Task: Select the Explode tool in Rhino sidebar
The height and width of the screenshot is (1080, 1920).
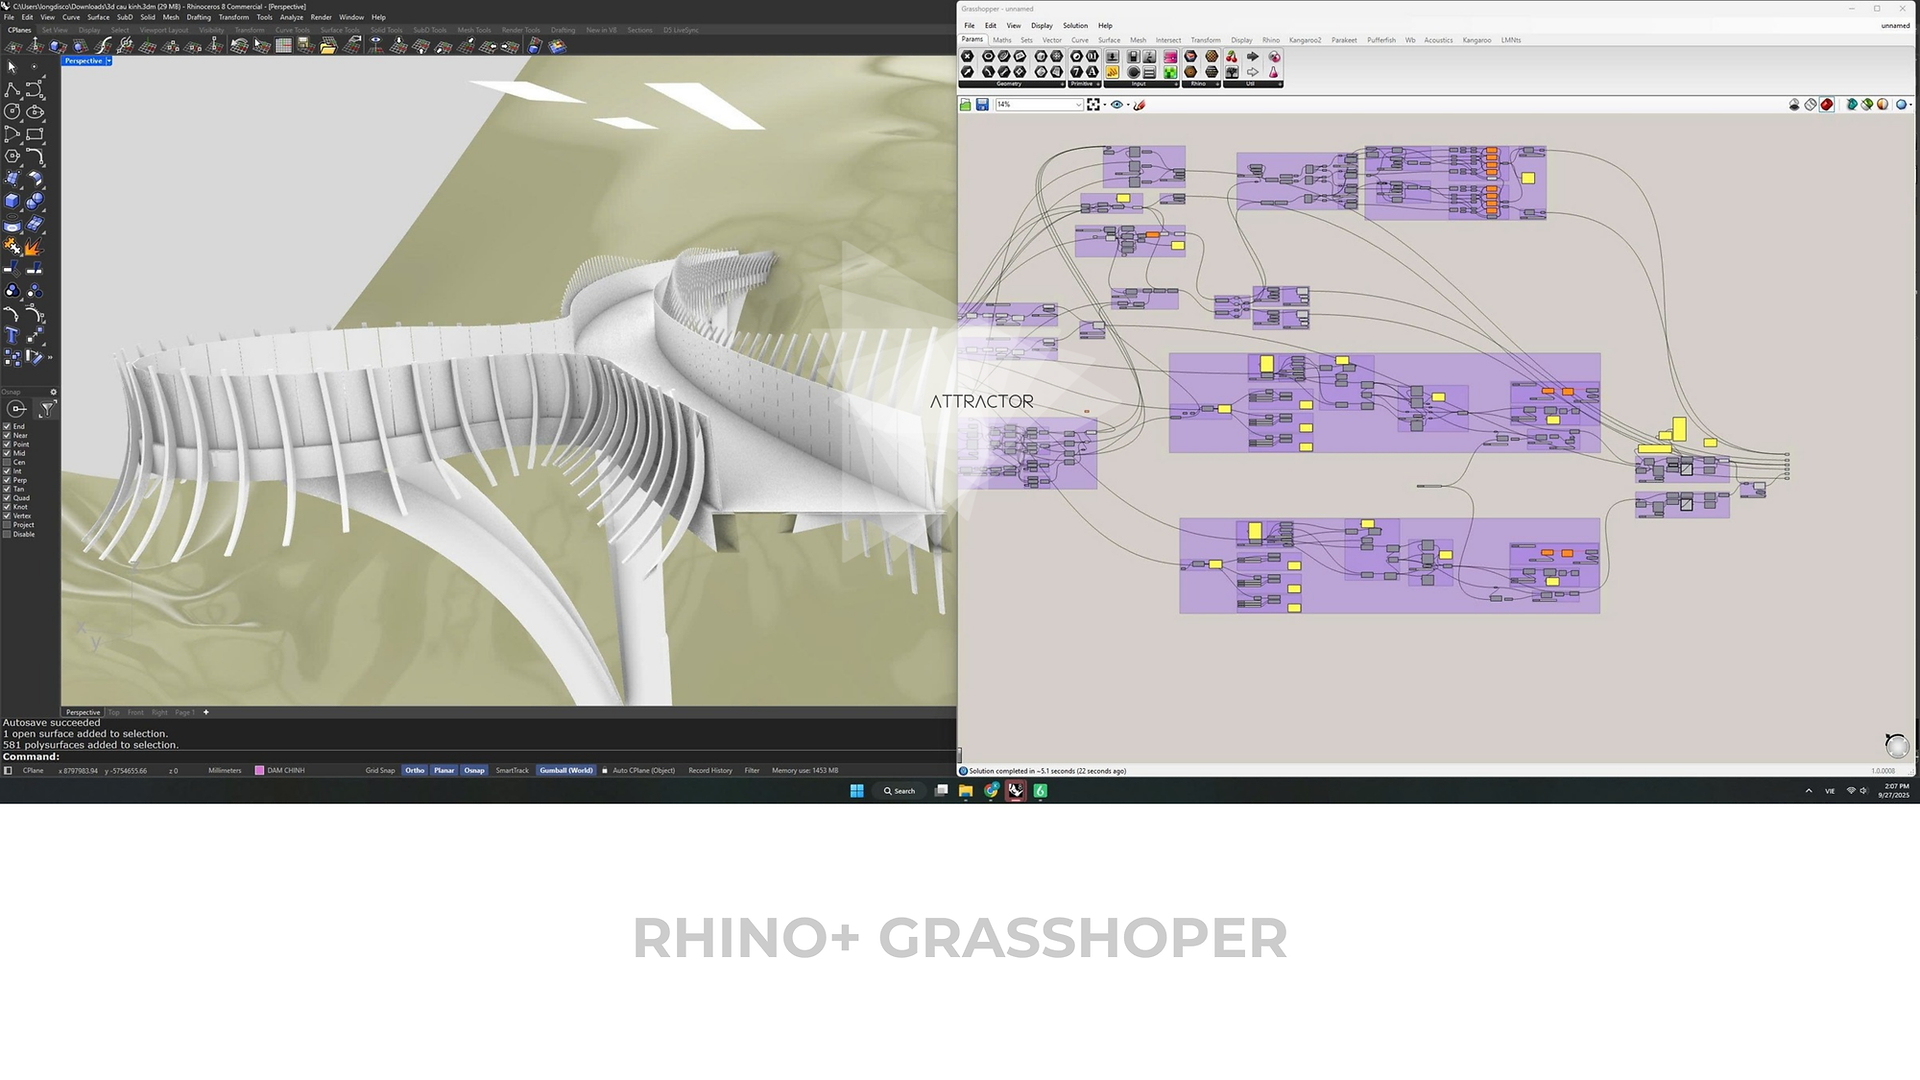Action: tap(34, 247)
